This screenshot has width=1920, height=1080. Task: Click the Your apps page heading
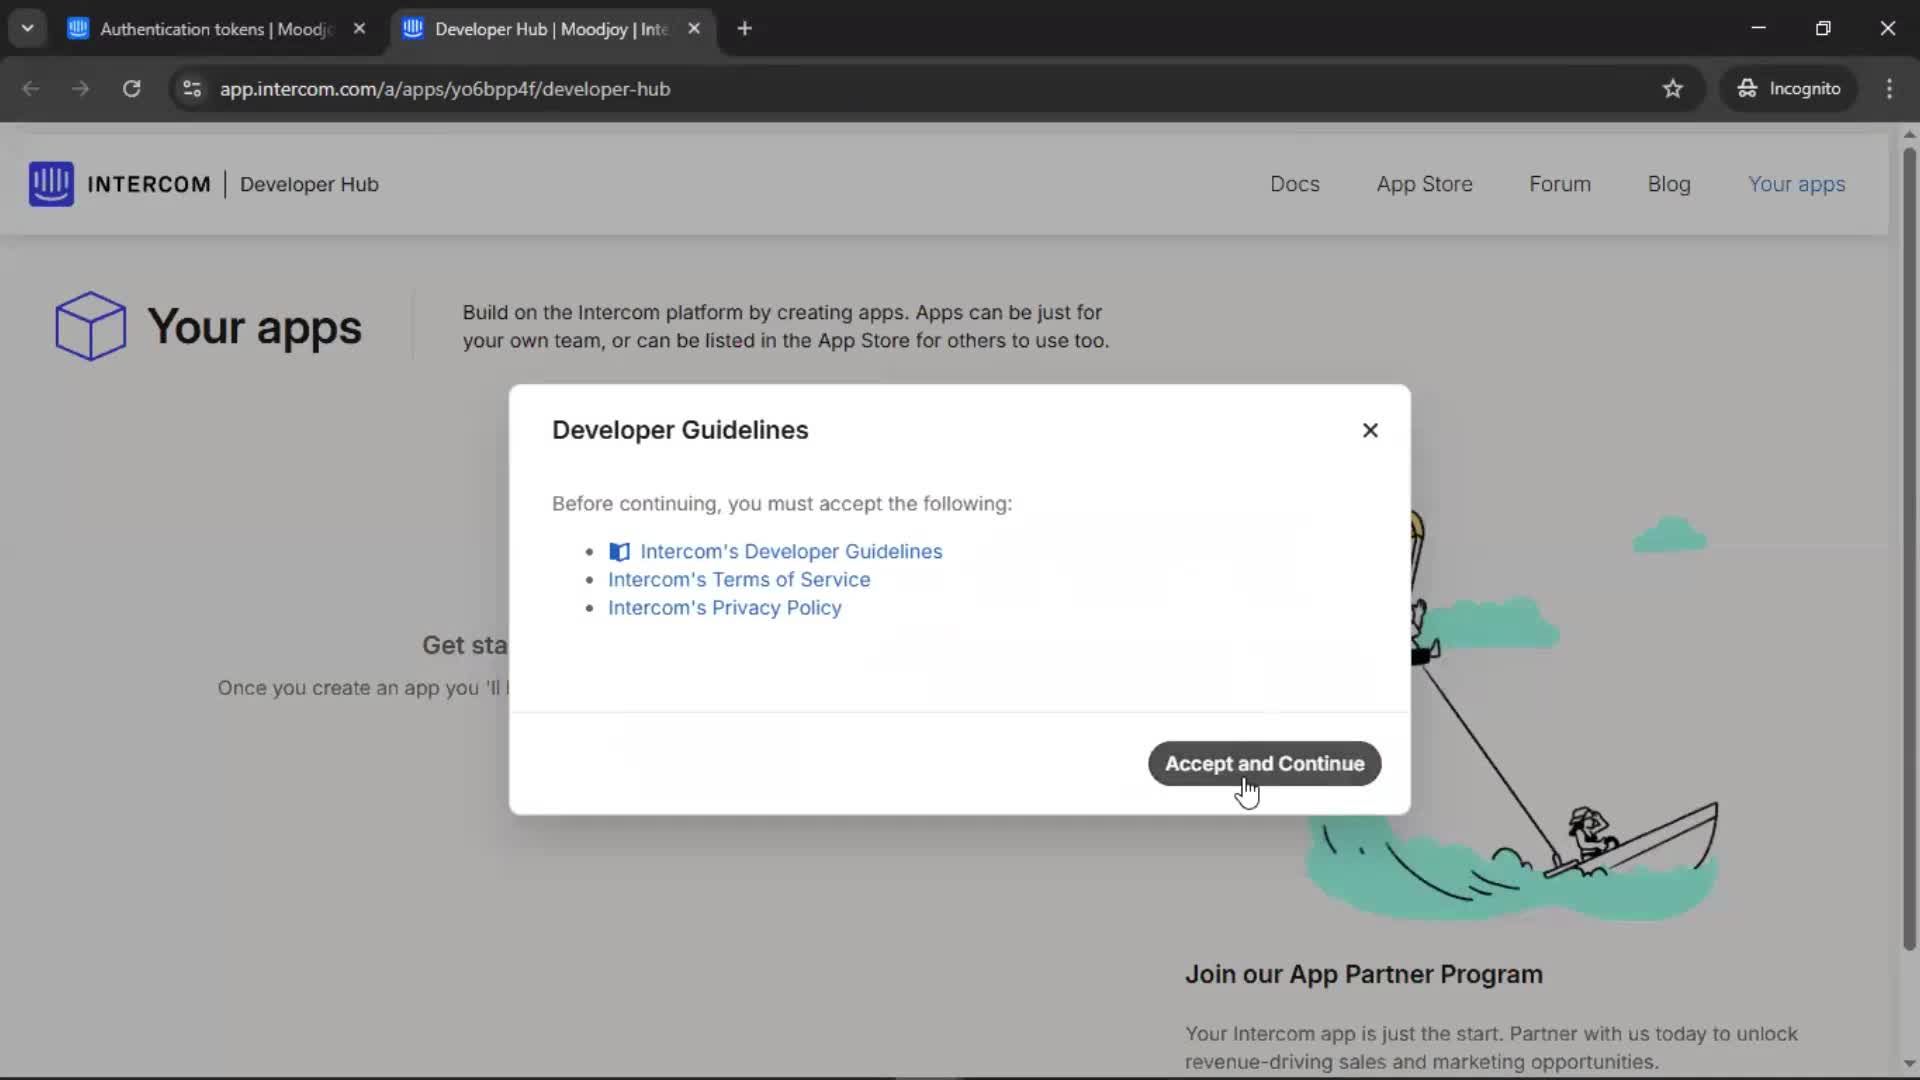click(255, 327)
